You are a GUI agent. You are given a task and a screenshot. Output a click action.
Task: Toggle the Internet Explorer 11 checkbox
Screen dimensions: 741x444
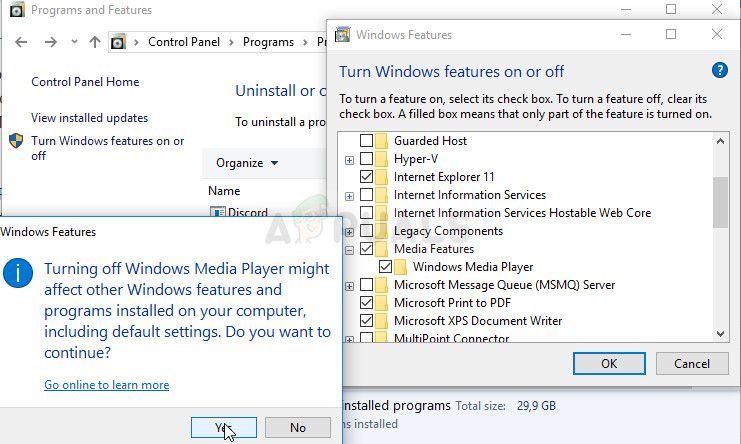point(366,177)
